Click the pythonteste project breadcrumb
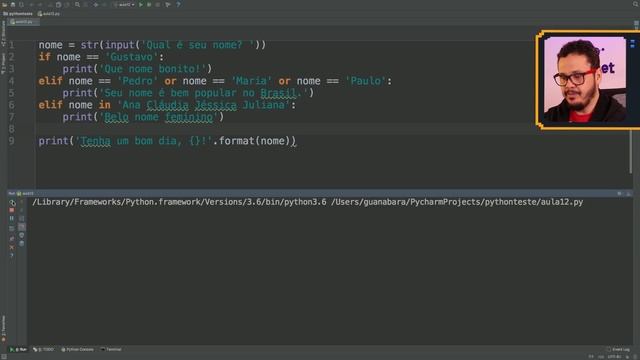 [18, 13]
